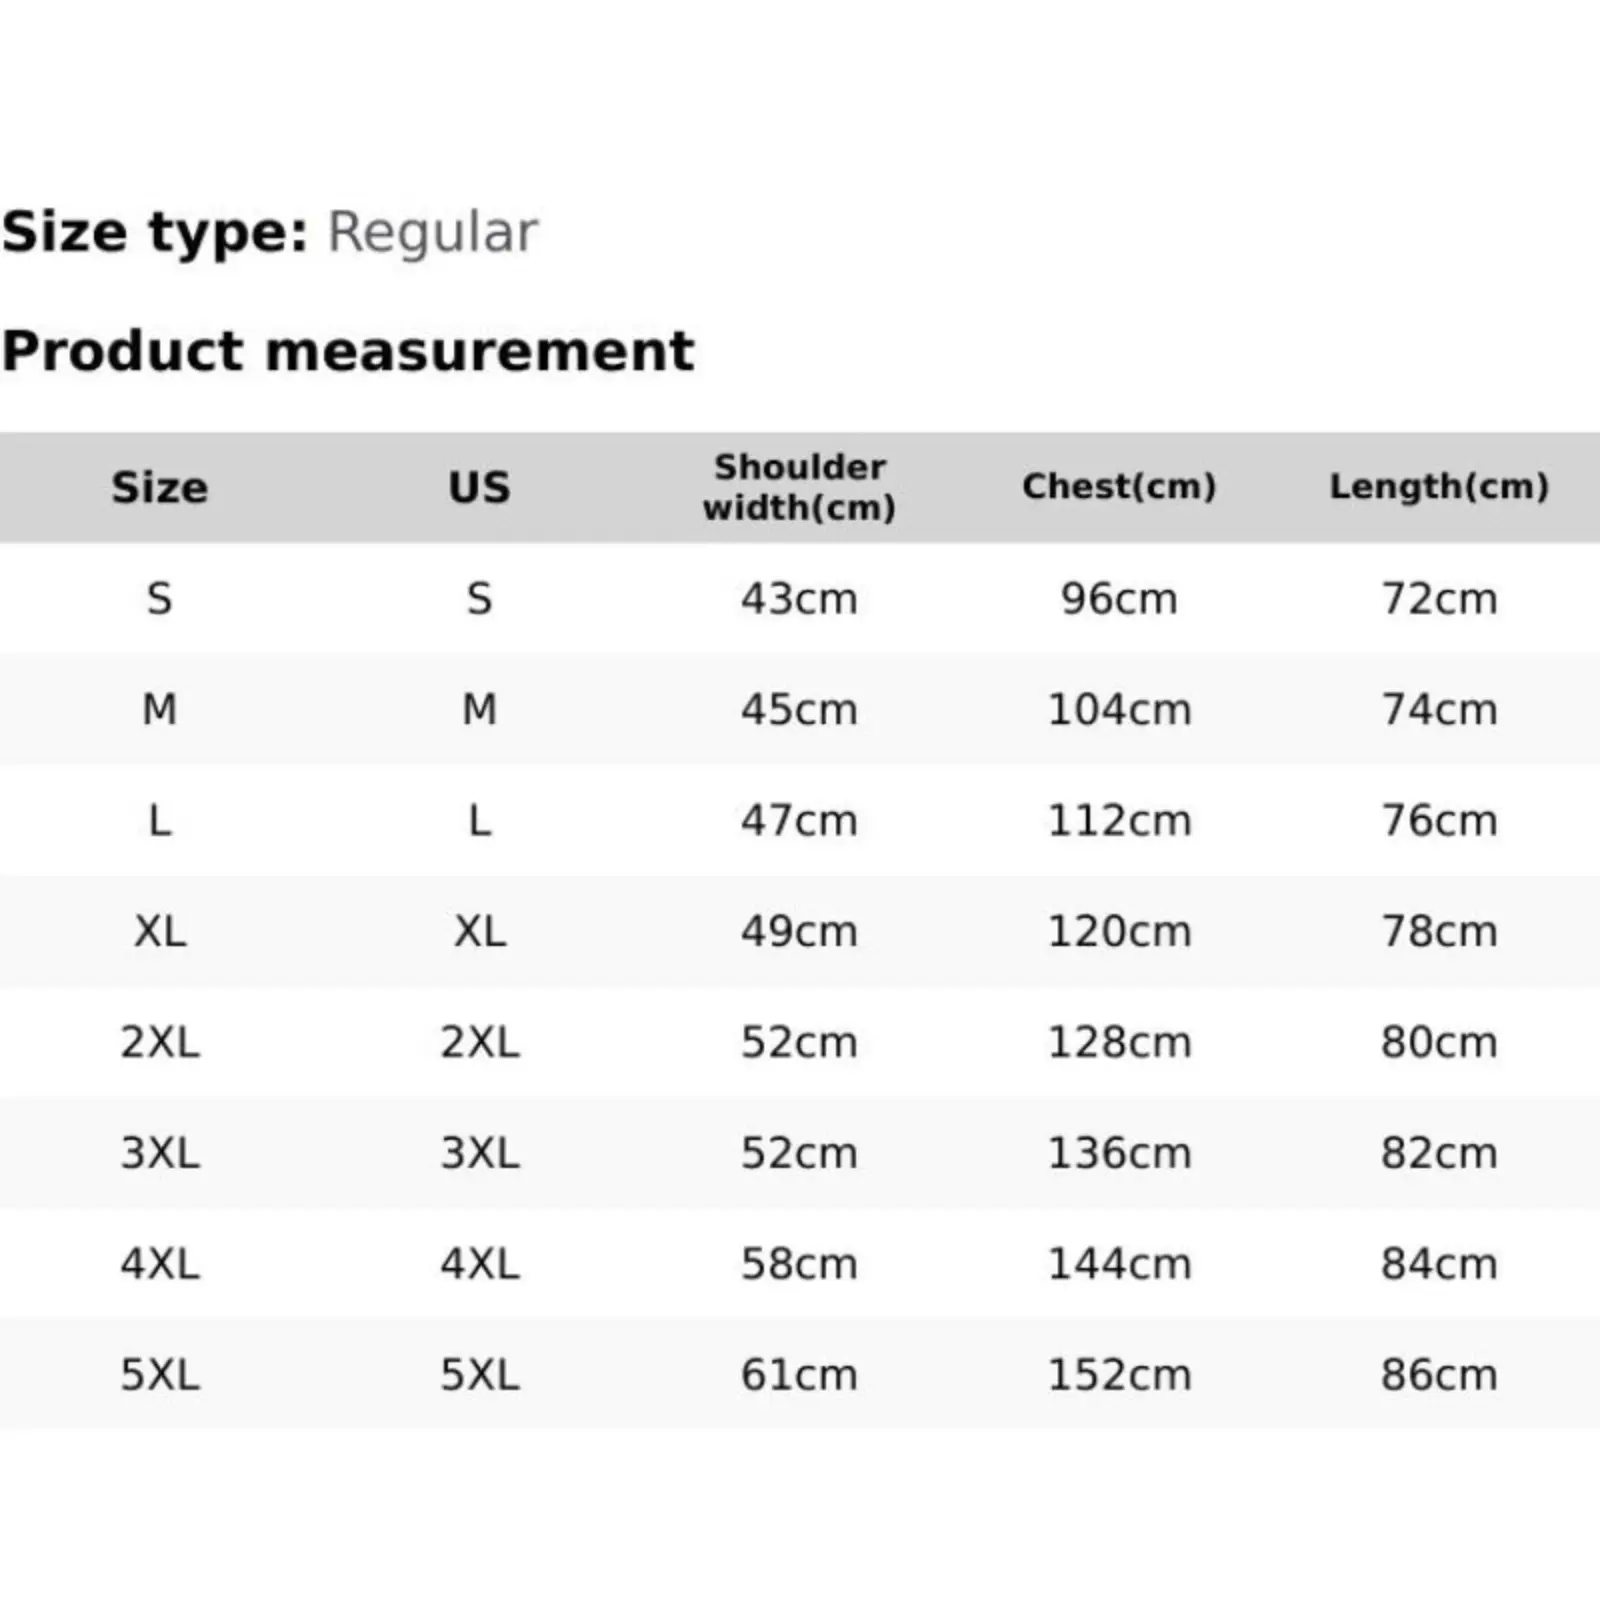Click the "Length(cm)" column header
Image resolution: width=1600 pixels, height=1600 pixels.
coord(1439,487)
